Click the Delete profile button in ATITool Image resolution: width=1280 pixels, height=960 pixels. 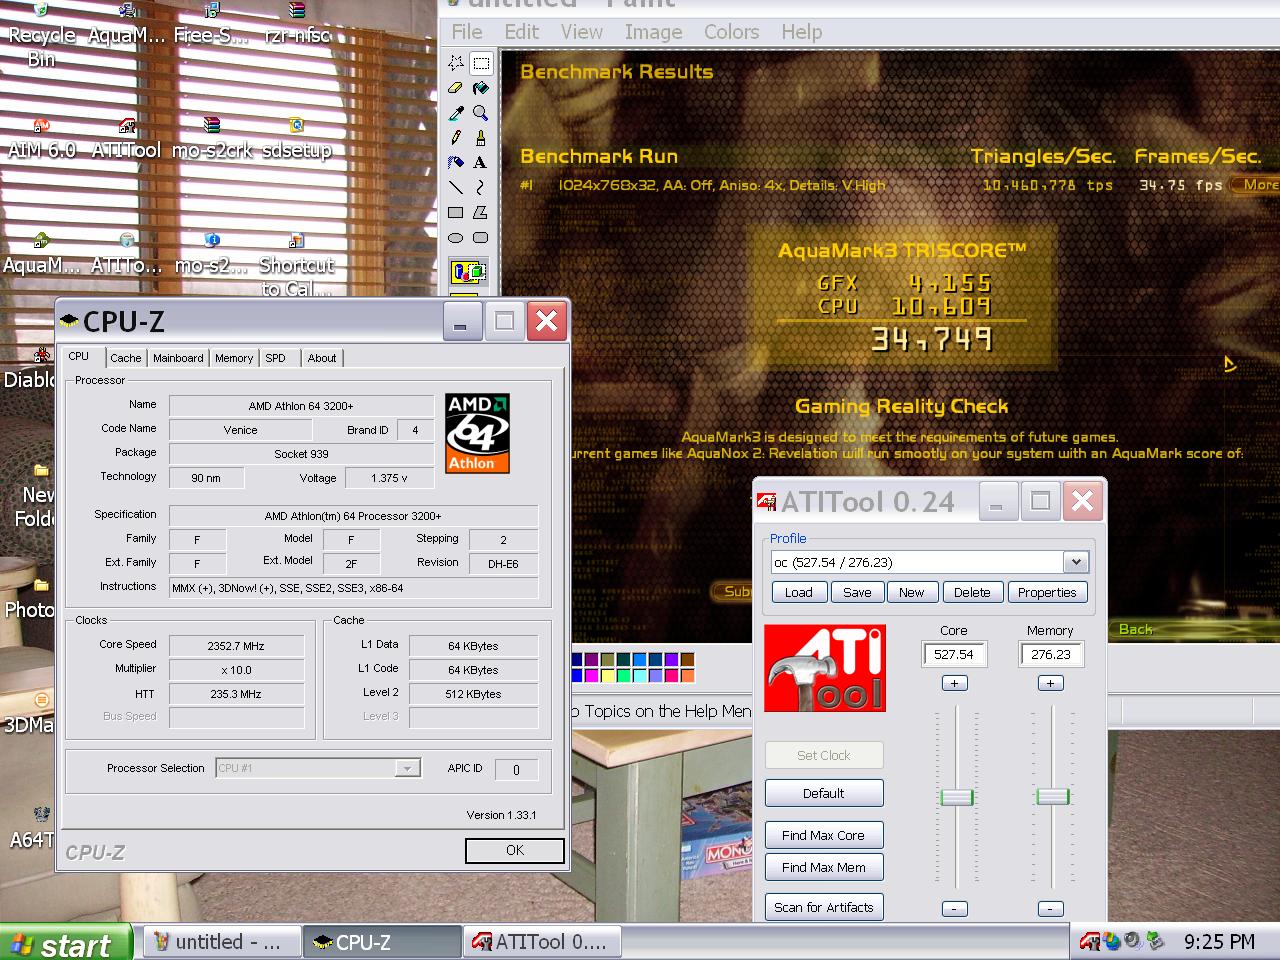coord(972,592)
